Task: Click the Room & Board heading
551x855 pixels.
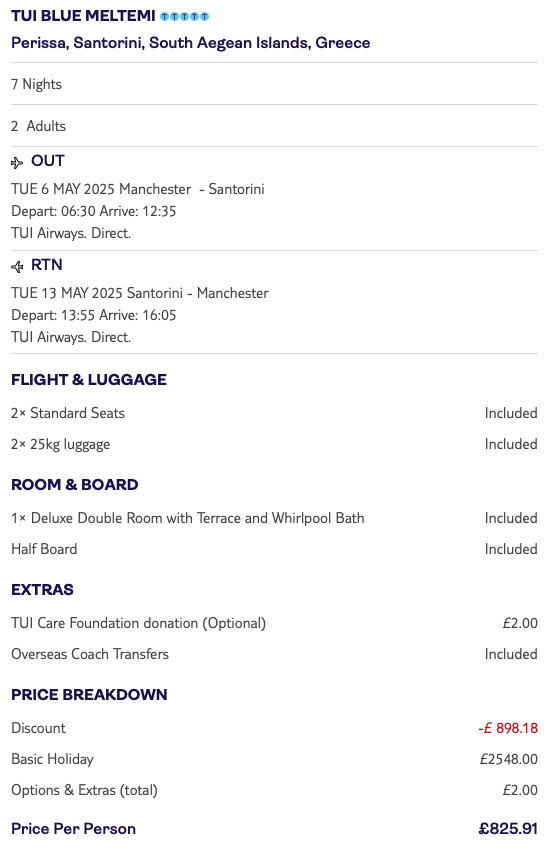Action: click(75, 485)
